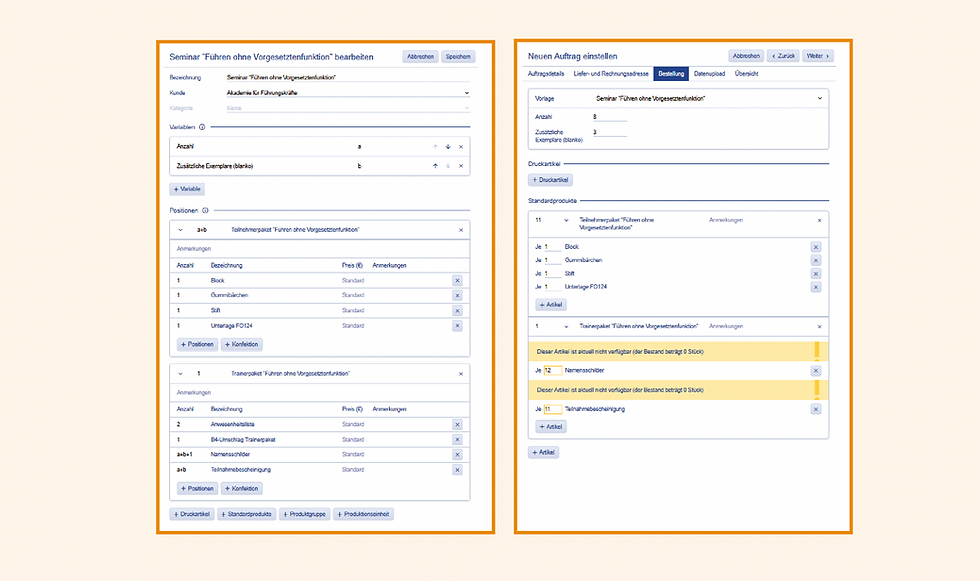Image resolution: width=980 pixels, height=581 pixels.
Task: Save the seminar template with Speichern
Action: click(458, 57)
